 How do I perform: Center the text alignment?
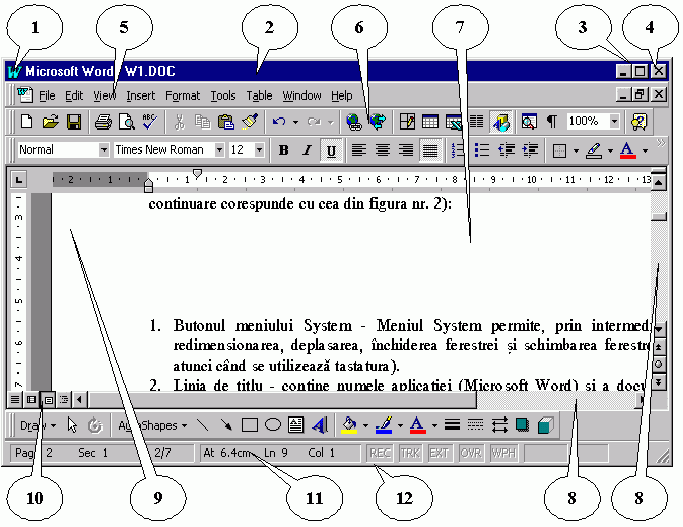pos(383,150)
